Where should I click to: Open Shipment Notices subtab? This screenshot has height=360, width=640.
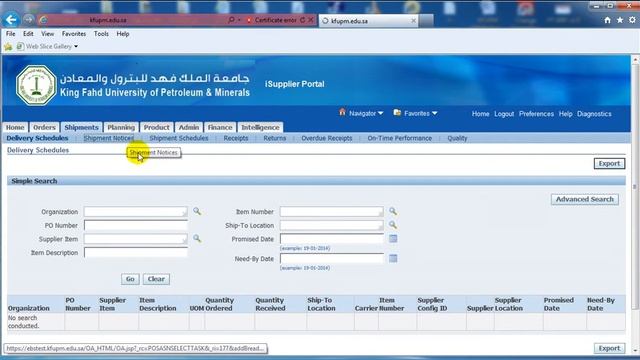(109, 138)
